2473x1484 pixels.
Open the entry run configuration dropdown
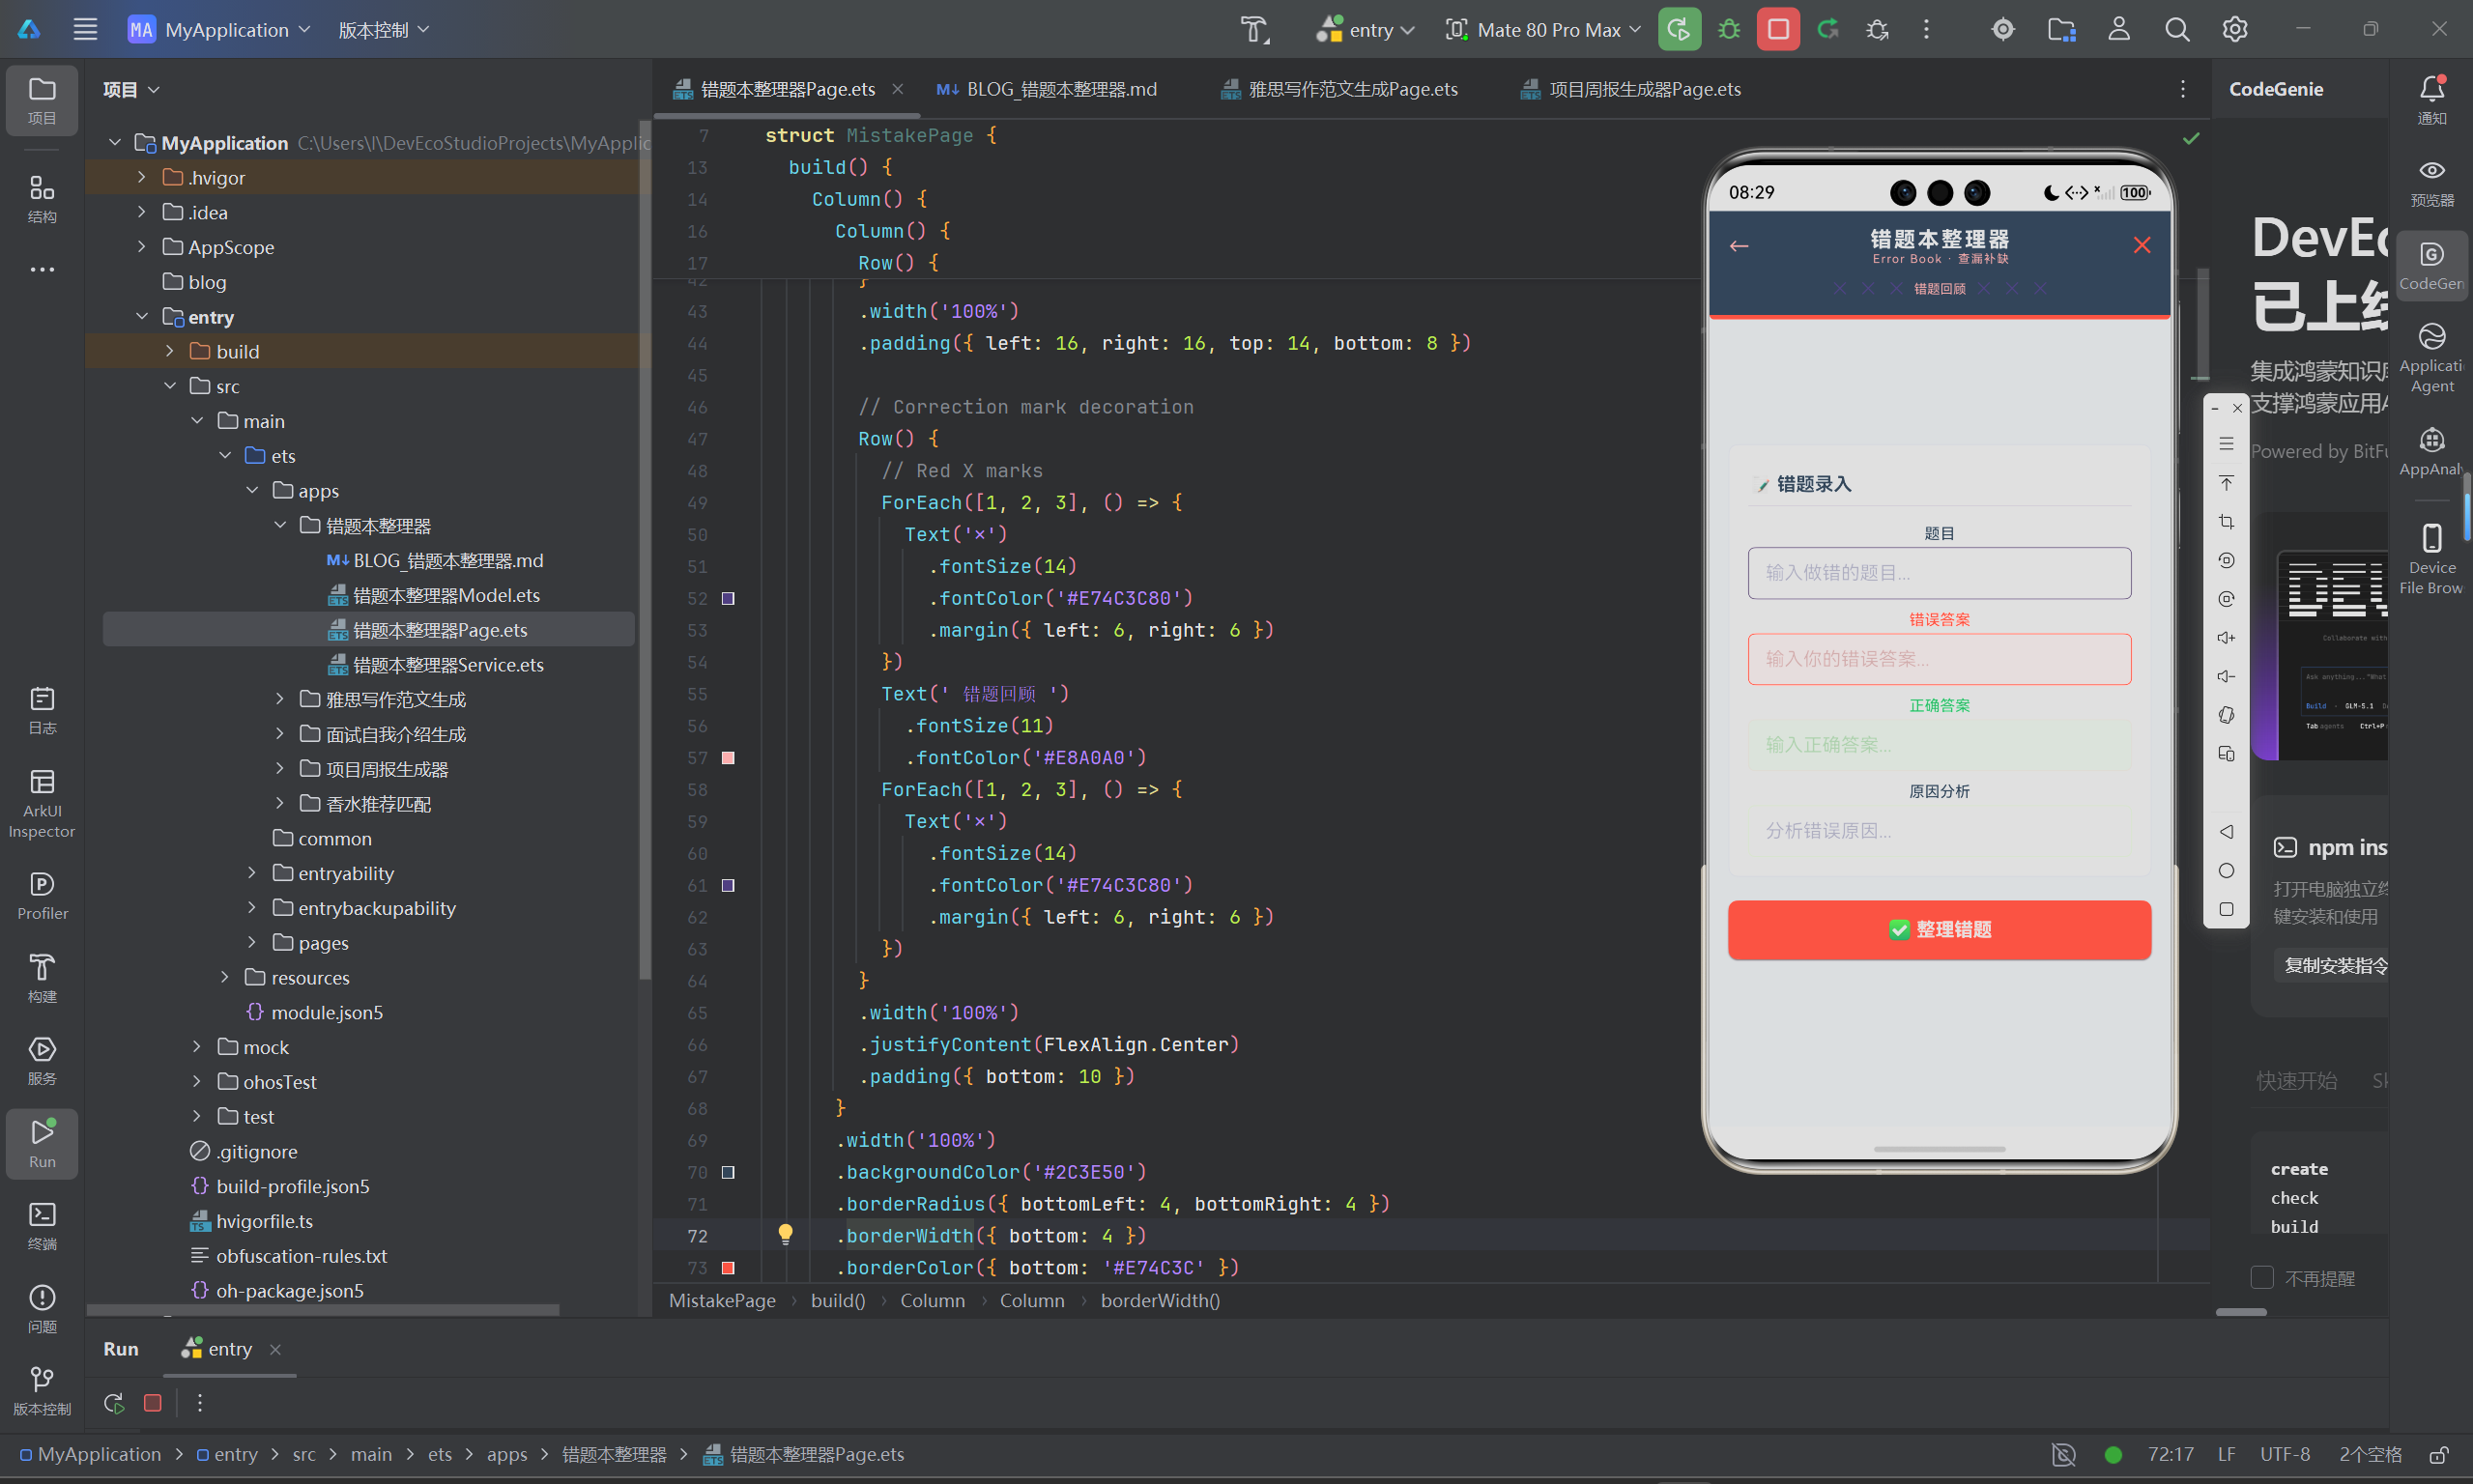(x=1367, y=30)
